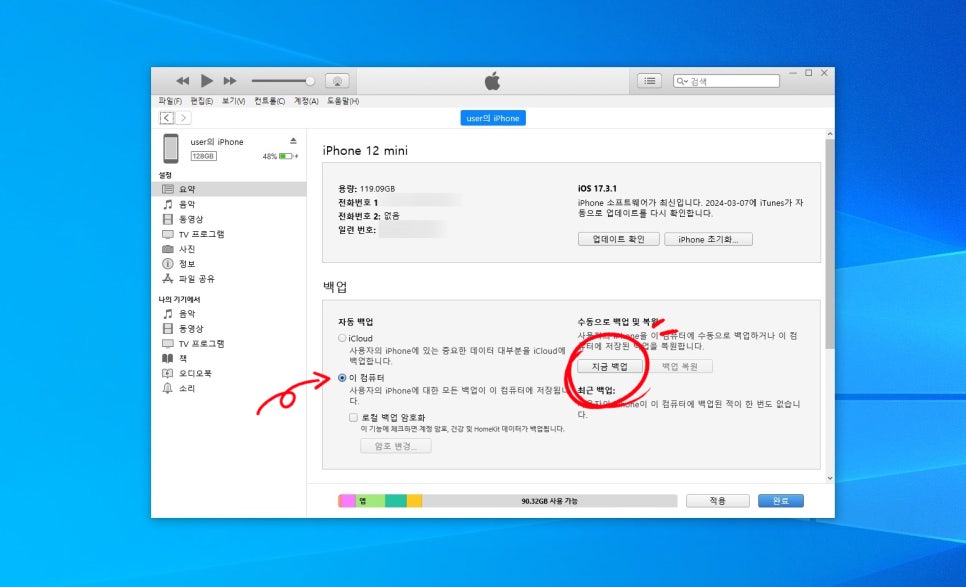Click the 적용 button
Viewport: 966px width, 587px height.
[x=718, y=501]
